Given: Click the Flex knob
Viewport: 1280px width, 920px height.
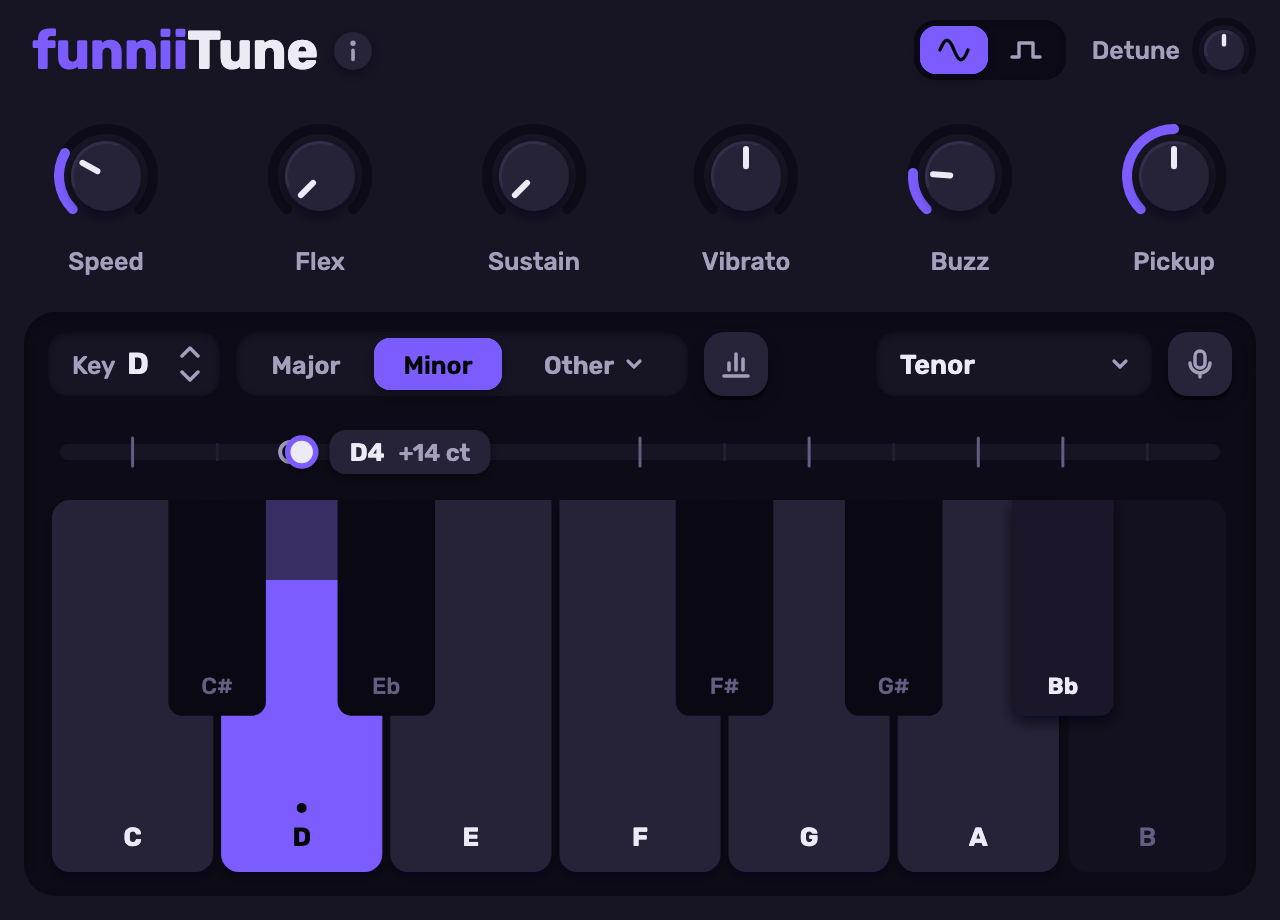Looking at the screenshot, I should click(x=320, y=176).
